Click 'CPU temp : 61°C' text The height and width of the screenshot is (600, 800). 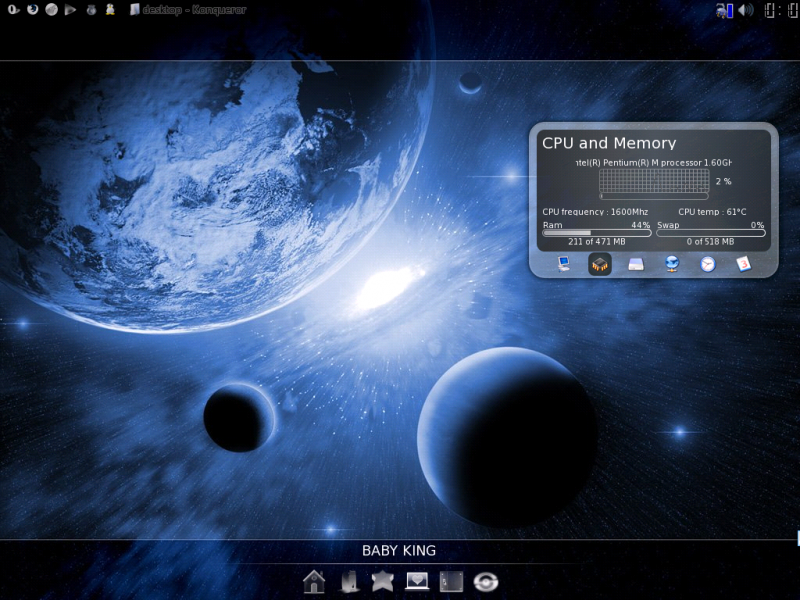pyautogui.click(x=712, y=212)
